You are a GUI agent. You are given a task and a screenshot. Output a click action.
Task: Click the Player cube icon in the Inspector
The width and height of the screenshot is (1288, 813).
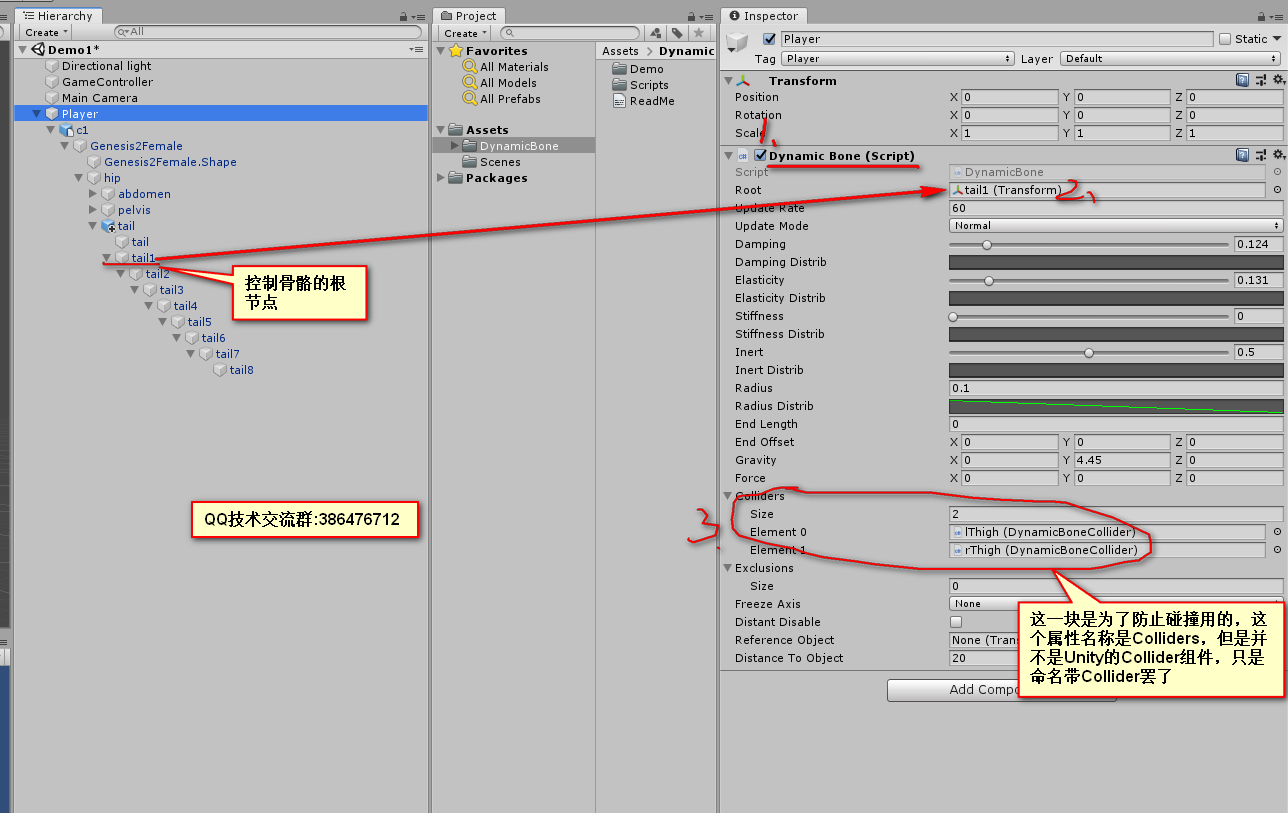pyautogui.click(x=739, y=38)
